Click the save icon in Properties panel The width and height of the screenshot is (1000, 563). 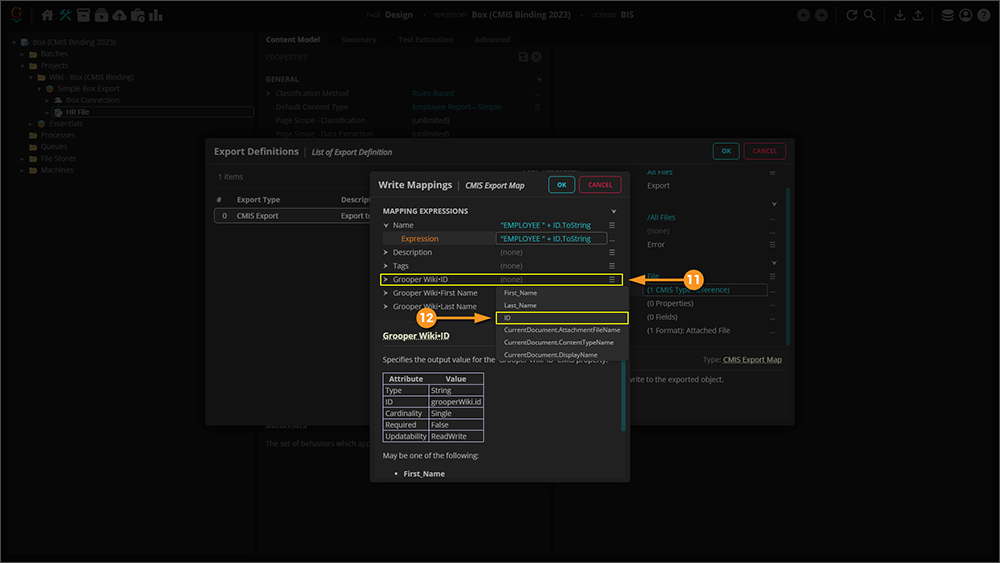[x=523, y=58]
